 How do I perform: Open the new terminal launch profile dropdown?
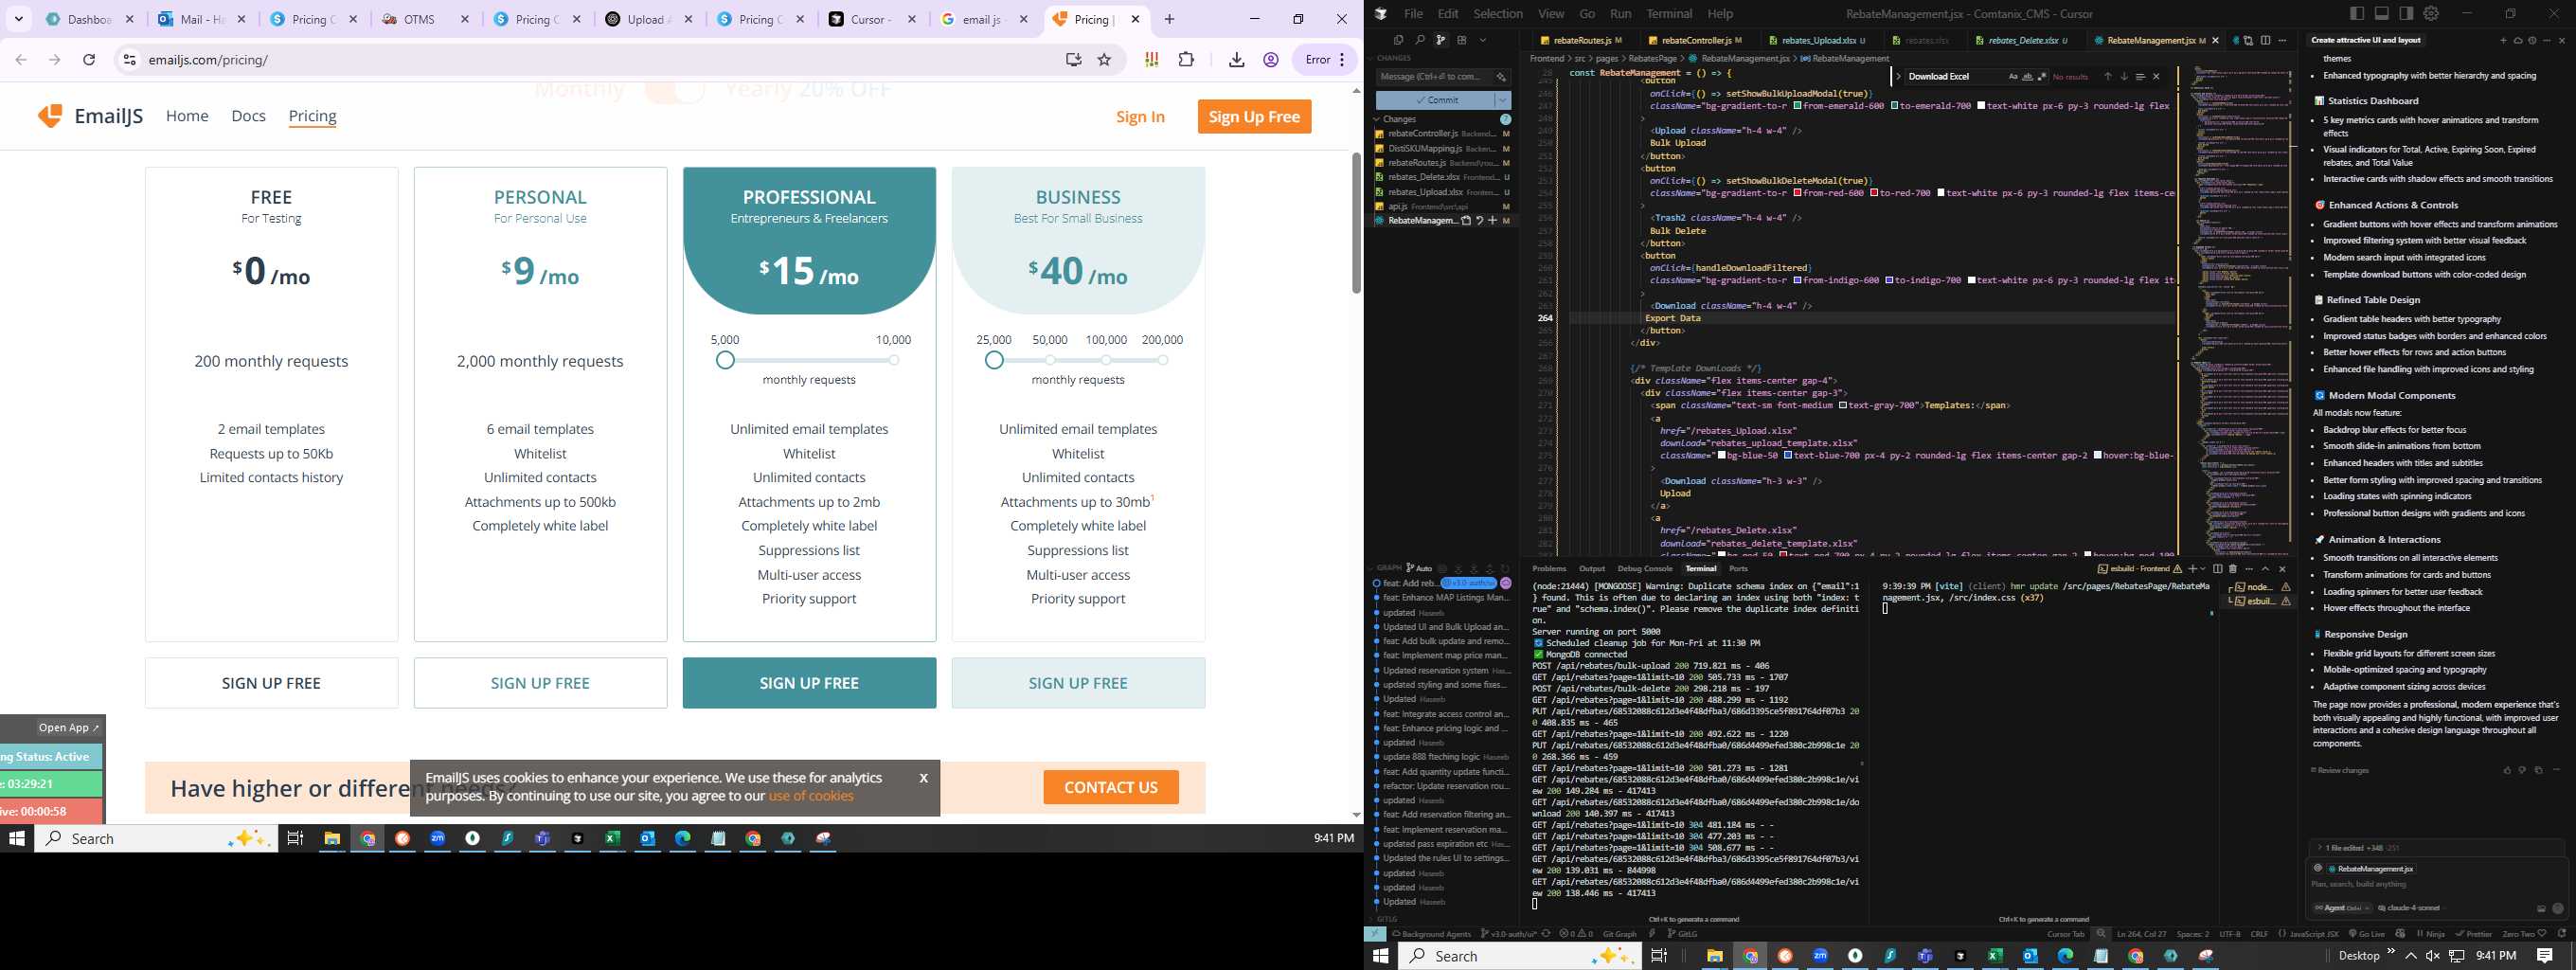pos(2203,570)
